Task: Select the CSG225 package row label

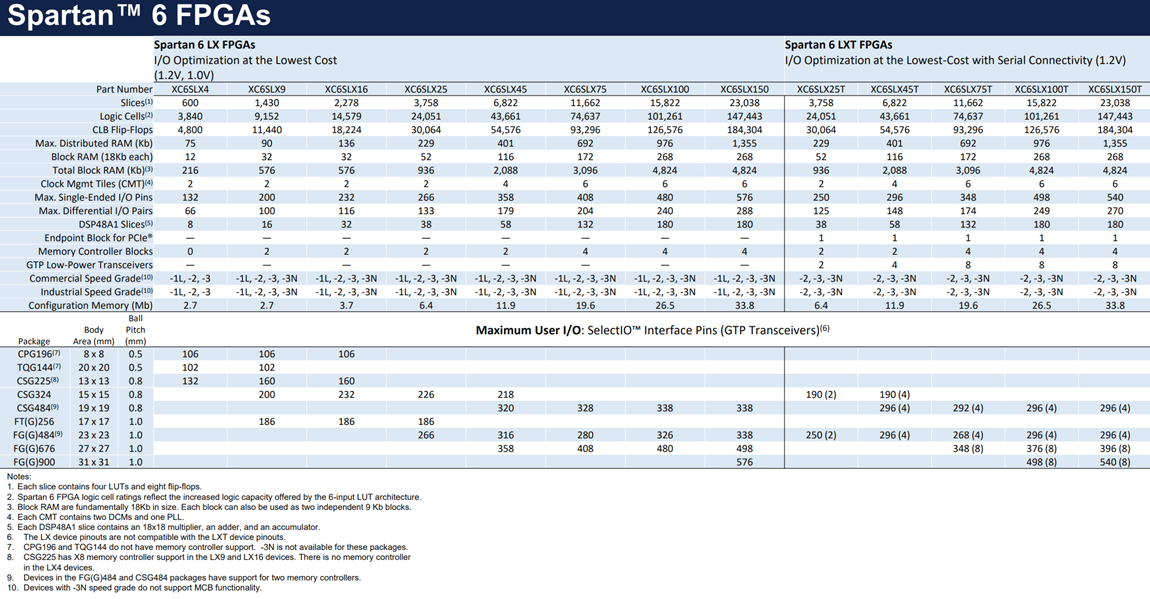Action: coord(37,381)
